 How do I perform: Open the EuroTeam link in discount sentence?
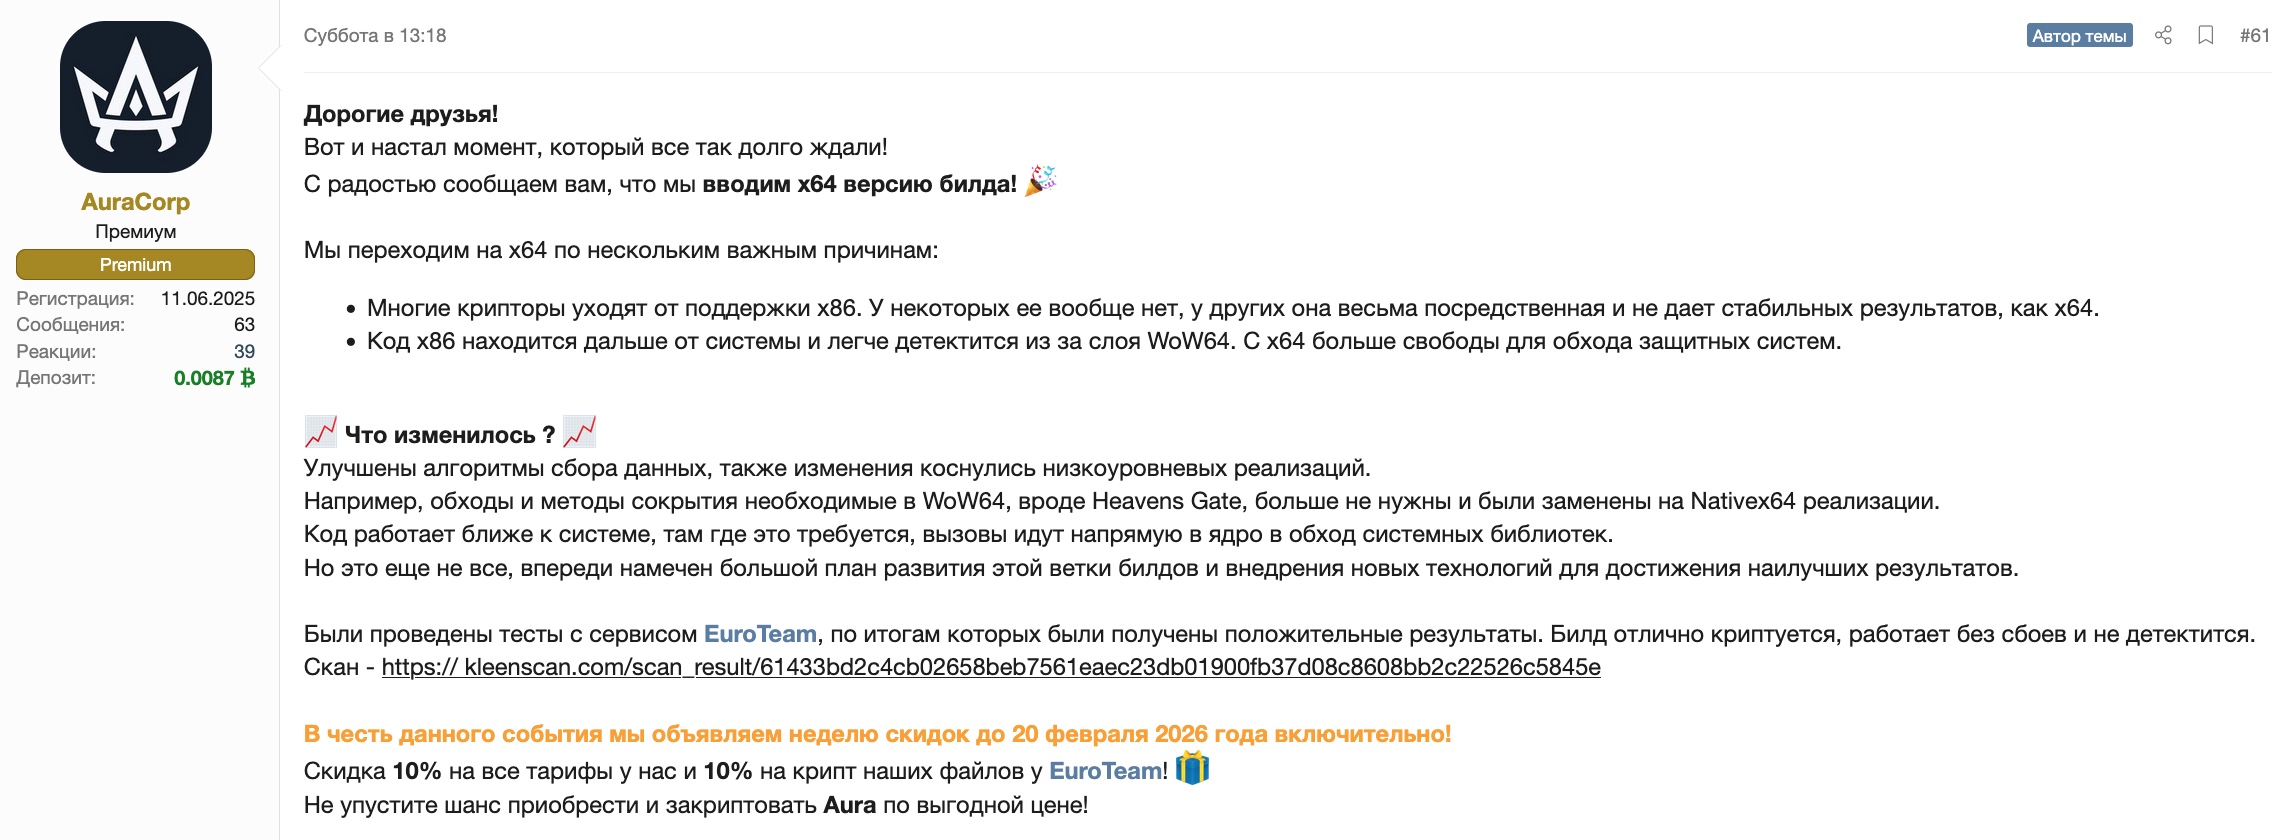[1105, 771]
